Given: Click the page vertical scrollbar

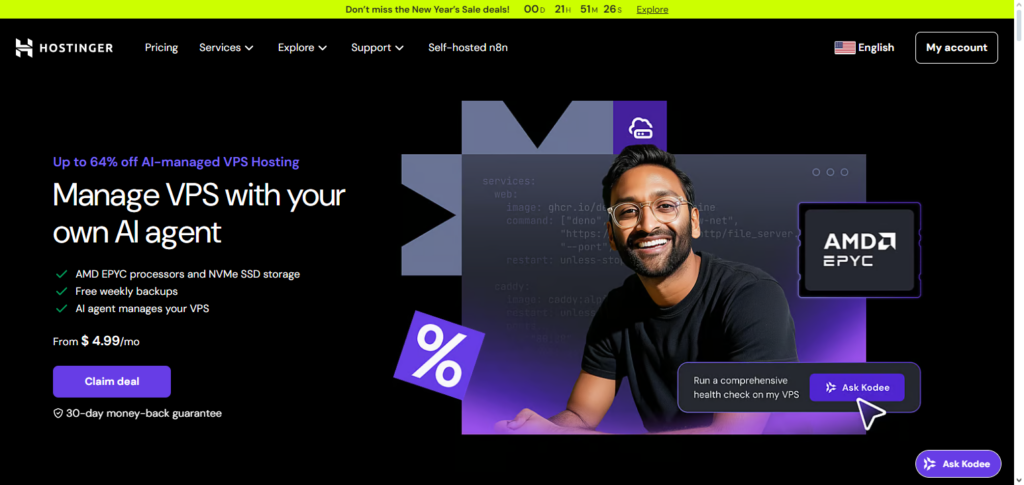Looking at the screenshot, I should click(x=1019, y=242).
